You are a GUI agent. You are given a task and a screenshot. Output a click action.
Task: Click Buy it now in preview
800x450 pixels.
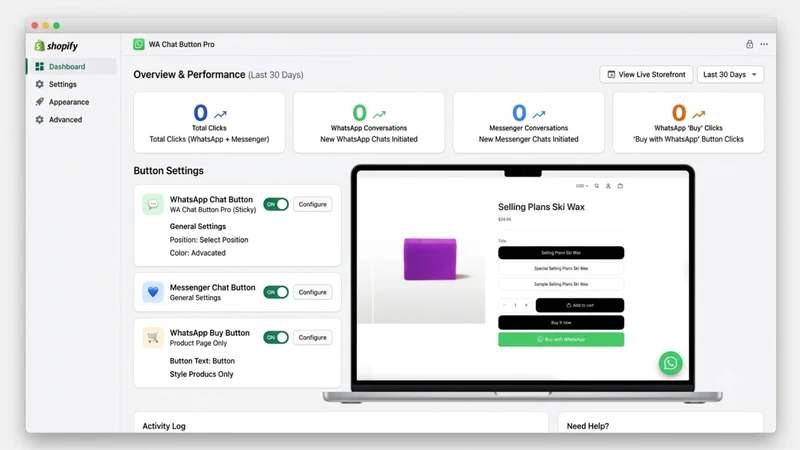tap(561, 322)
